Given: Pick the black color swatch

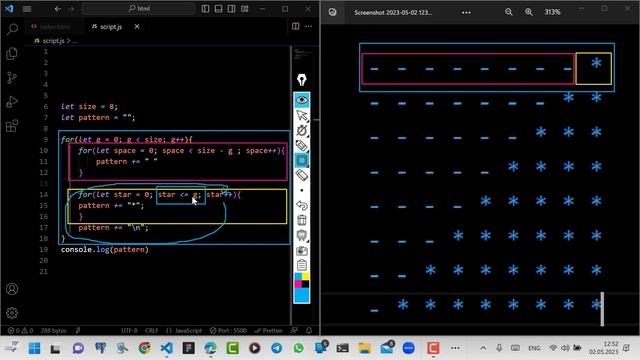Looking at the screenshot, I should click(x=305, y=284).
